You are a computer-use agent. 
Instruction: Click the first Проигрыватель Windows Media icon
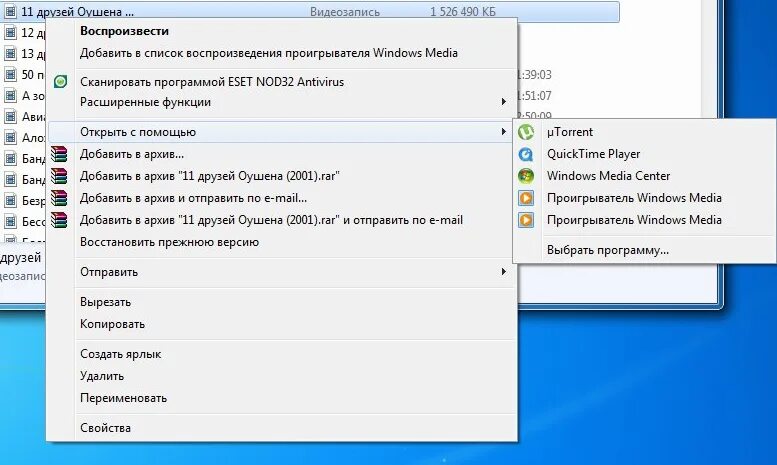coord(526,198)
